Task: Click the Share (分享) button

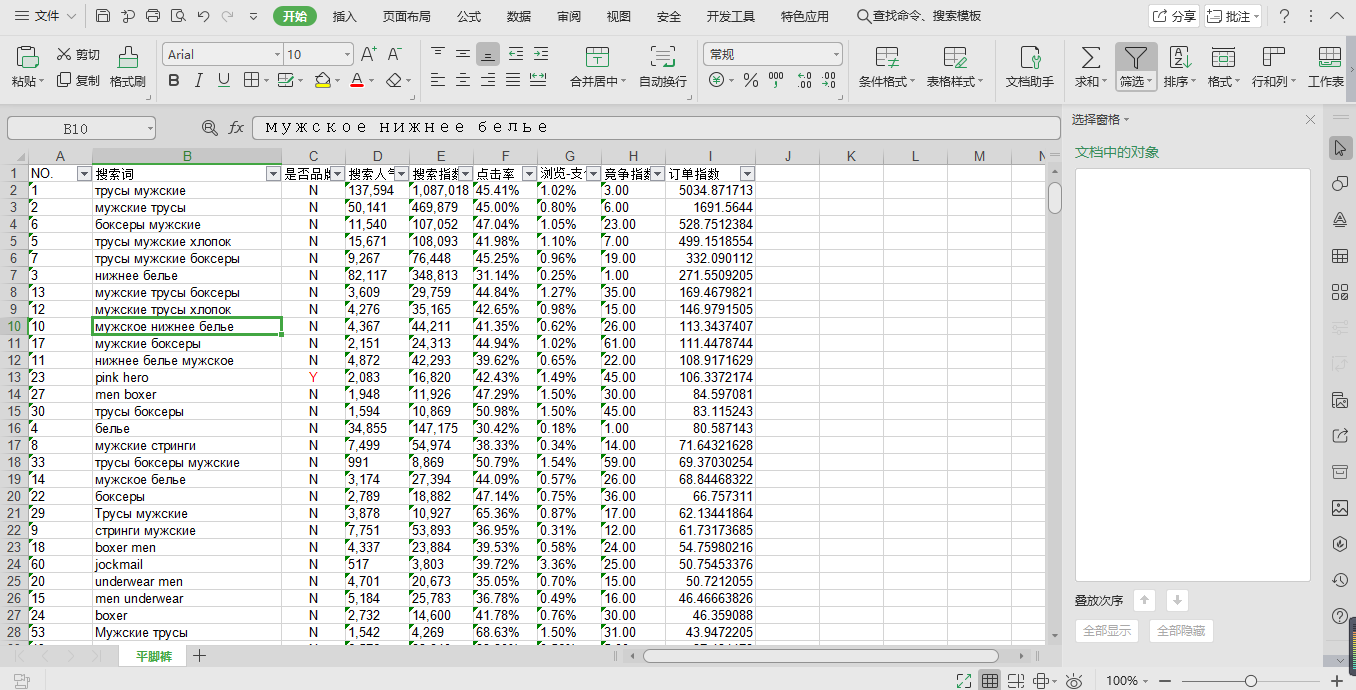Action: click(1174, 16)
